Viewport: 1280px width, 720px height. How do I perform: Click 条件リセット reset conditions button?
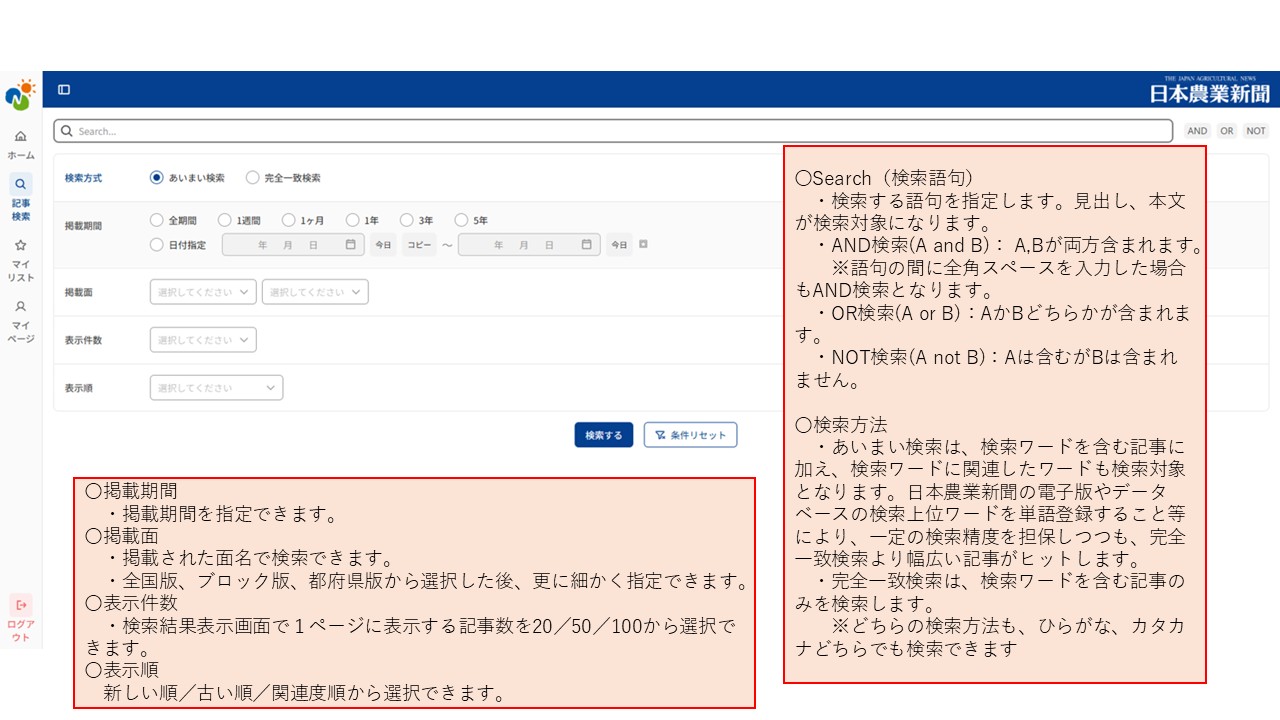(690, 435)
